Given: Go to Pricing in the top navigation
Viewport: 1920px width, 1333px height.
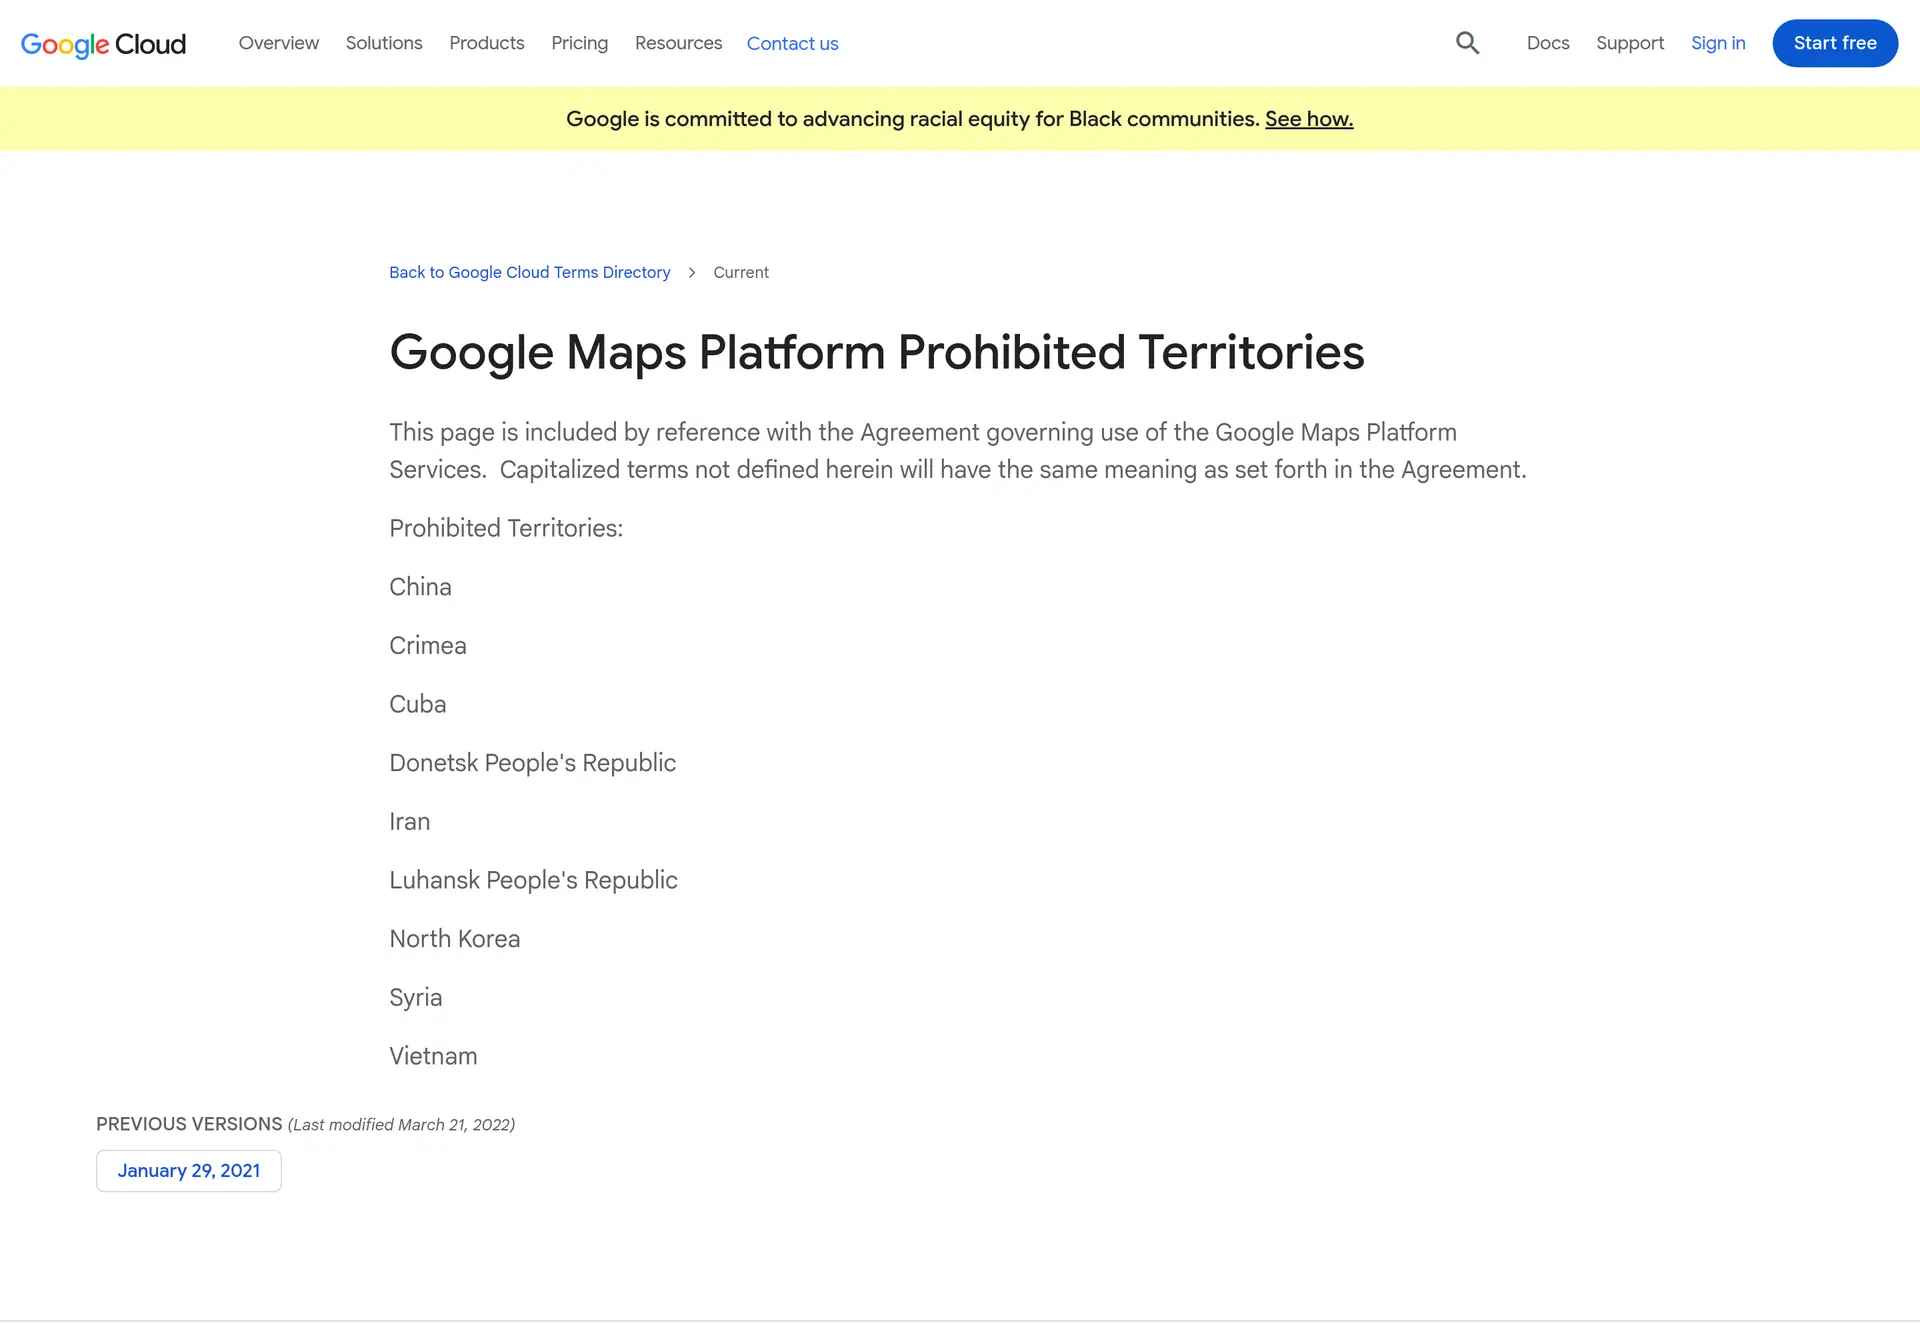Looking at the screenshot, I should tap(579, 43).
